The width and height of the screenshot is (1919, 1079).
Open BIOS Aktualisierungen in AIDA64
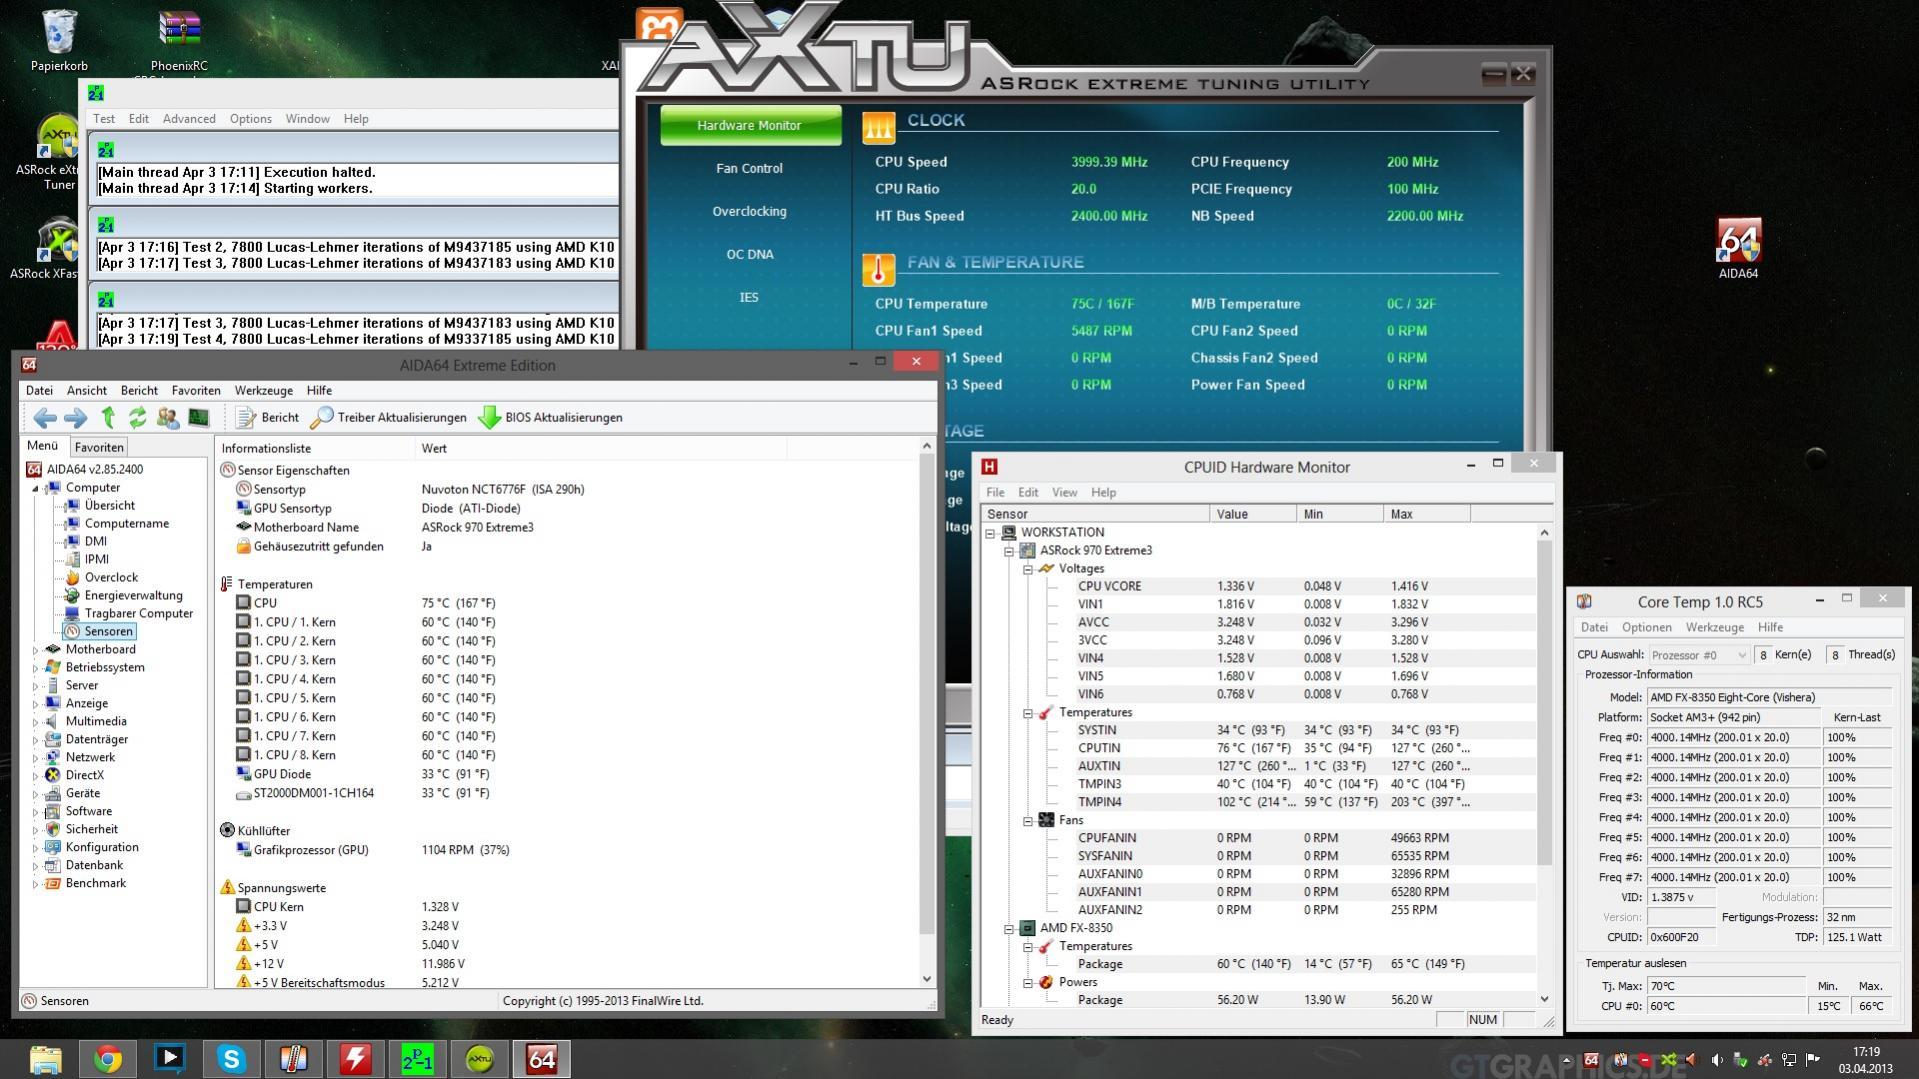[x=551, y=418]
